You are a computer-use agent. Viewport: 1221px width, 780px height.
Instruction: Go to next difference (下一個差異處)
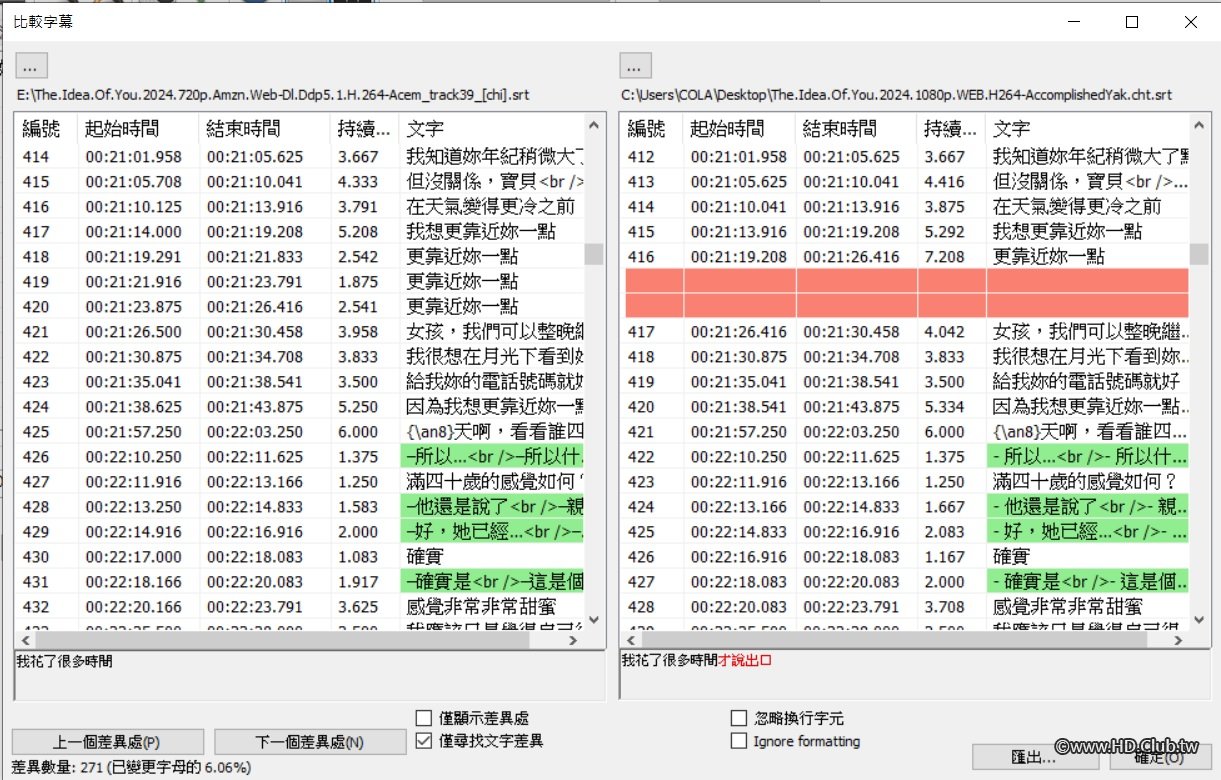click(310, 742)
